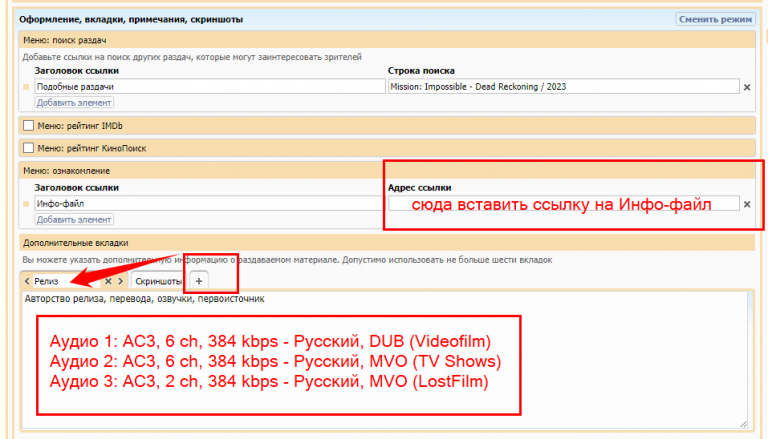Edit the 'Инфо-файл' link title field
768x439 pixels.
(x=209, y=204)
